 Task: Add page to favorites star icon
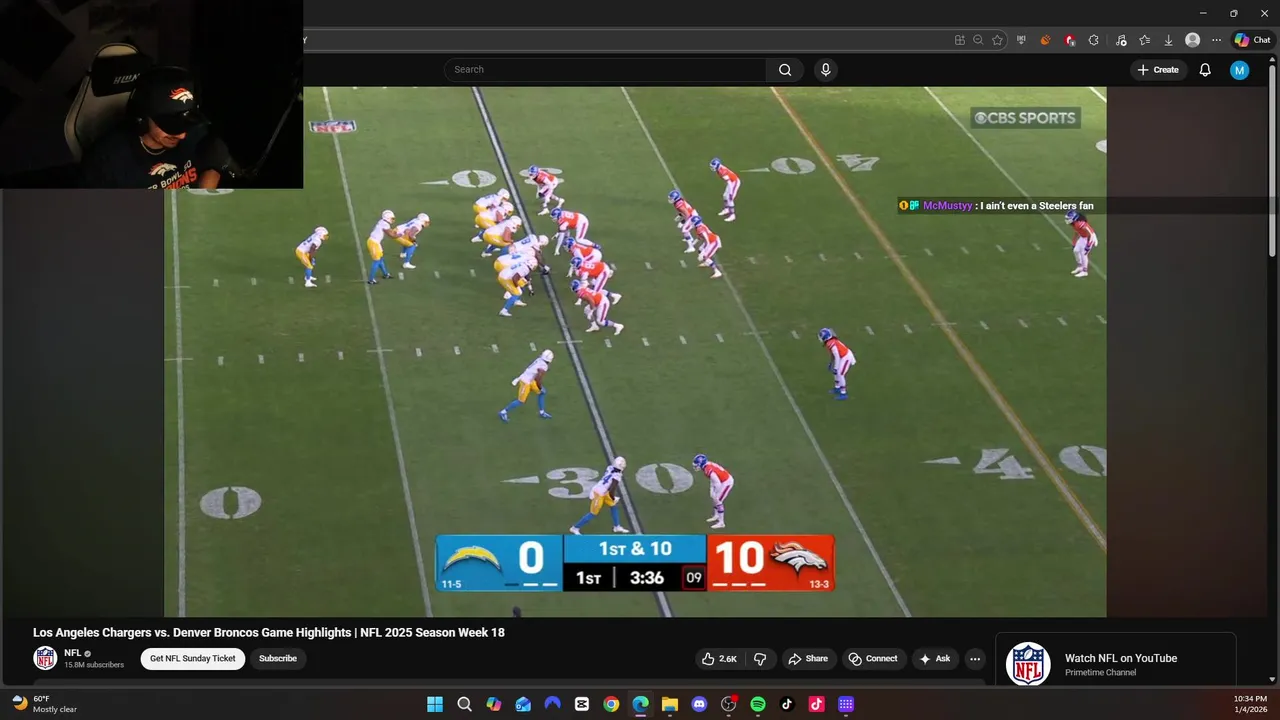pyautogui.click(x=997, y=40)
